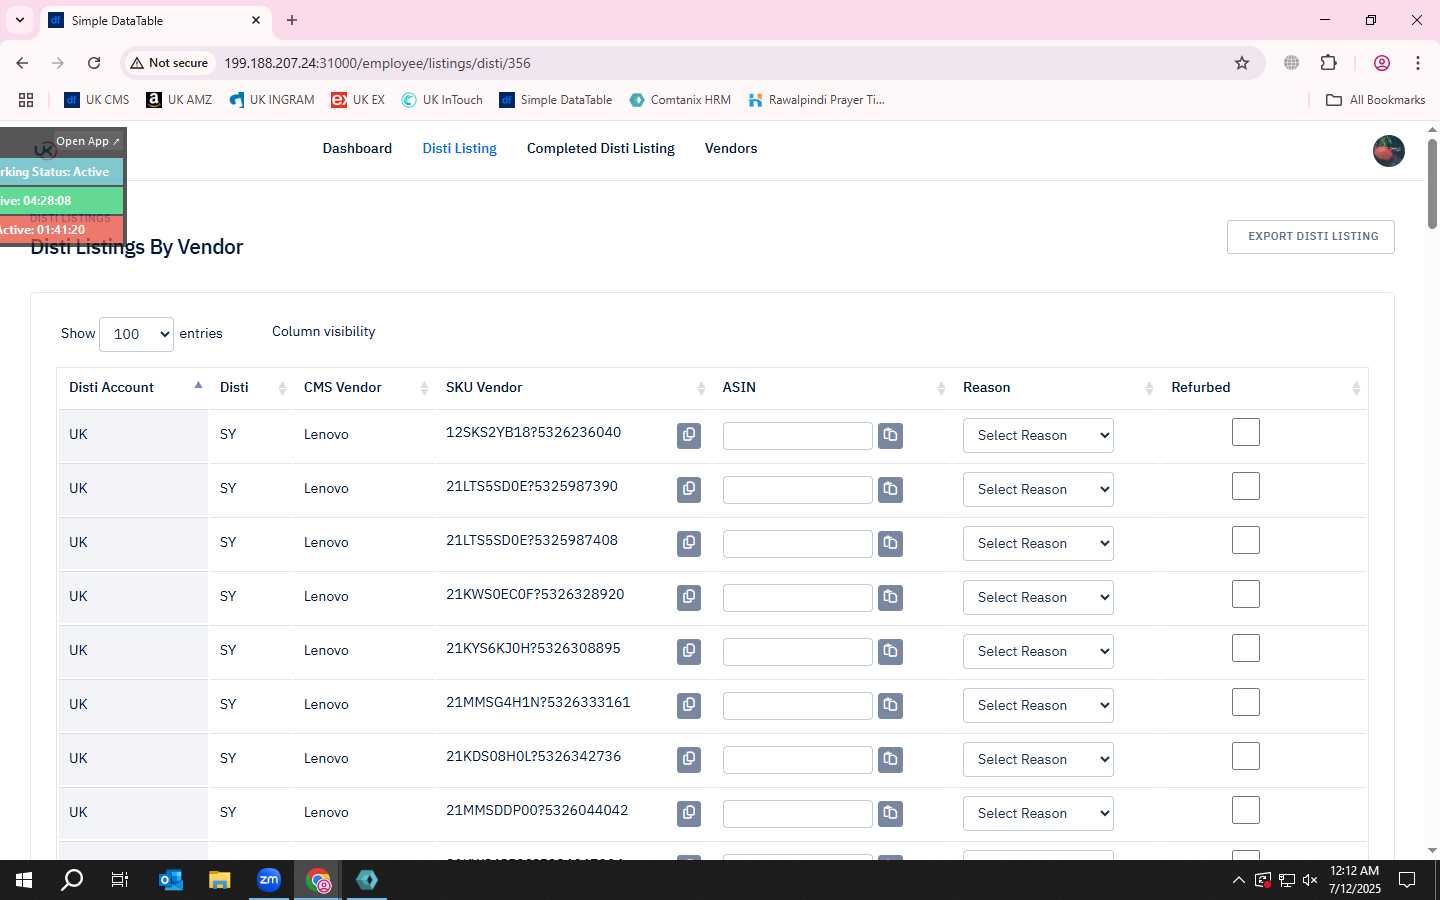Tick Refurbed checkbox for 21KDS08H0L?5326342736

(x=1246, y=756)
